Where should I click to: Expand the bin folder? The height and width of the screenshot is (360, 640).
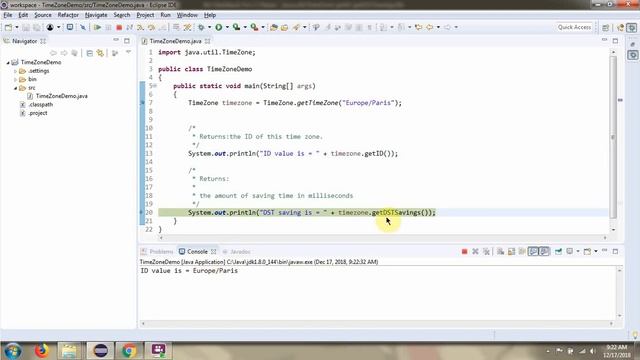click(16, 80)
